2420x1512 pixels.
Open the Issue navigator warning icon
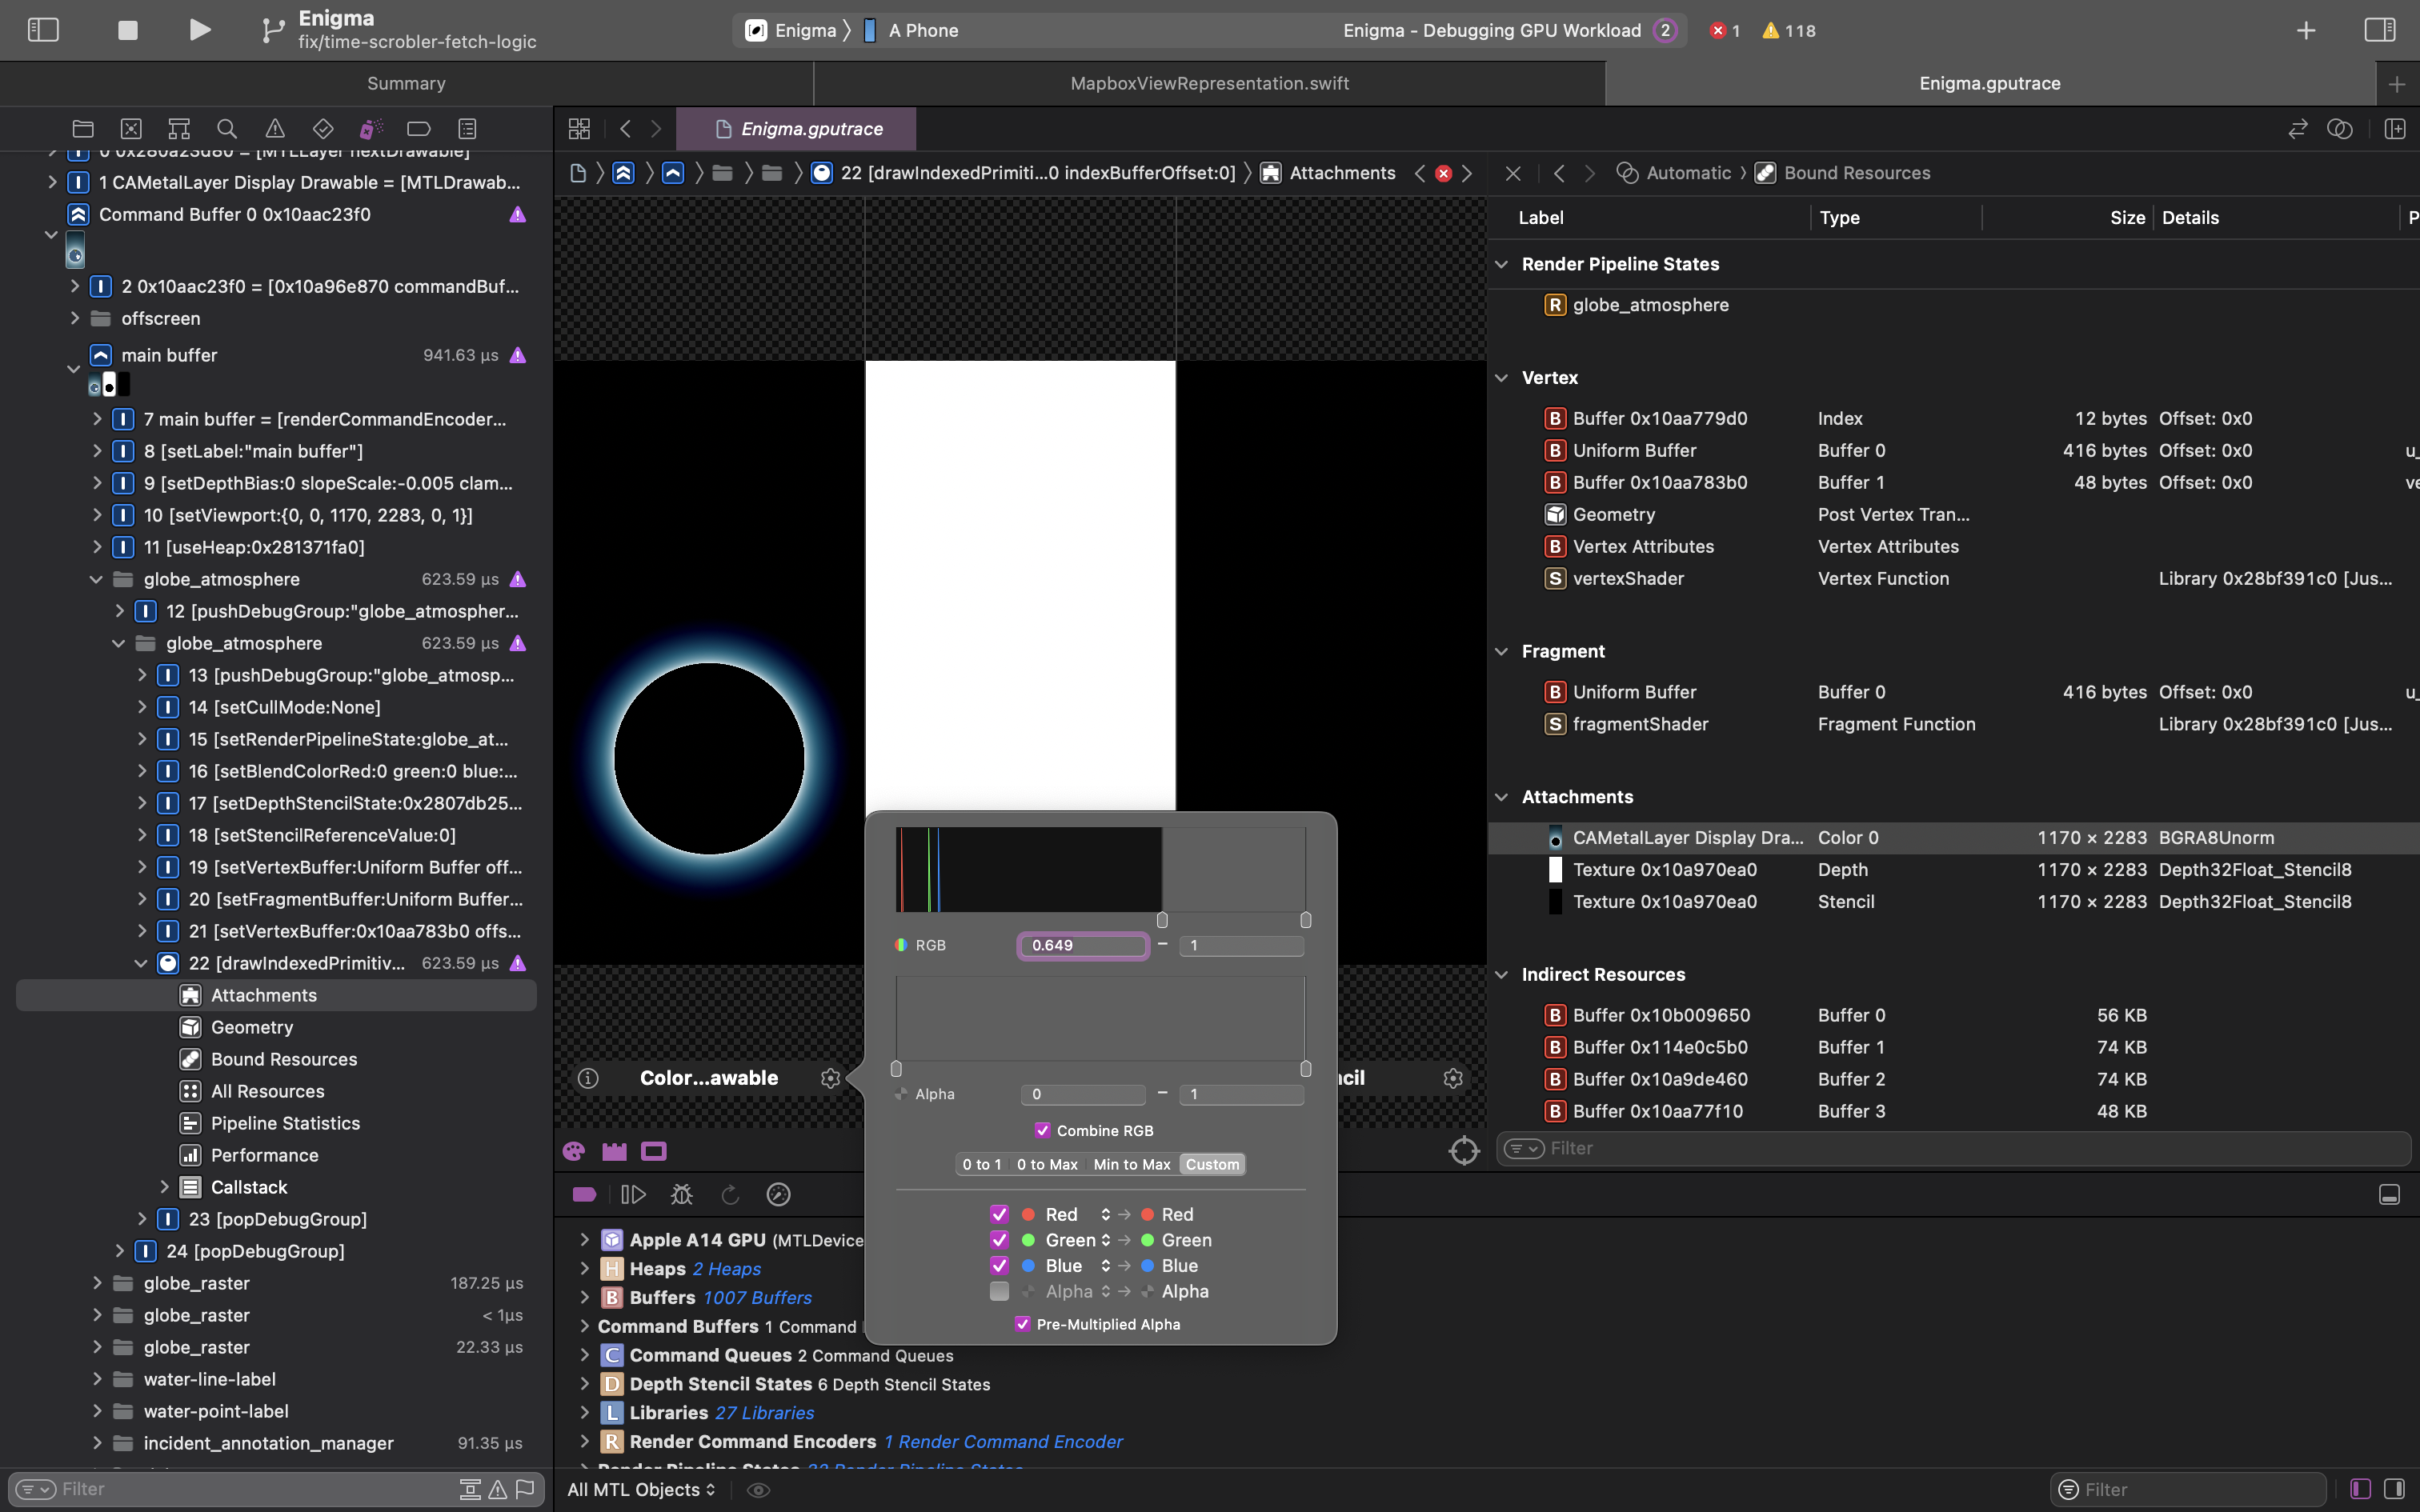point(275,129)
